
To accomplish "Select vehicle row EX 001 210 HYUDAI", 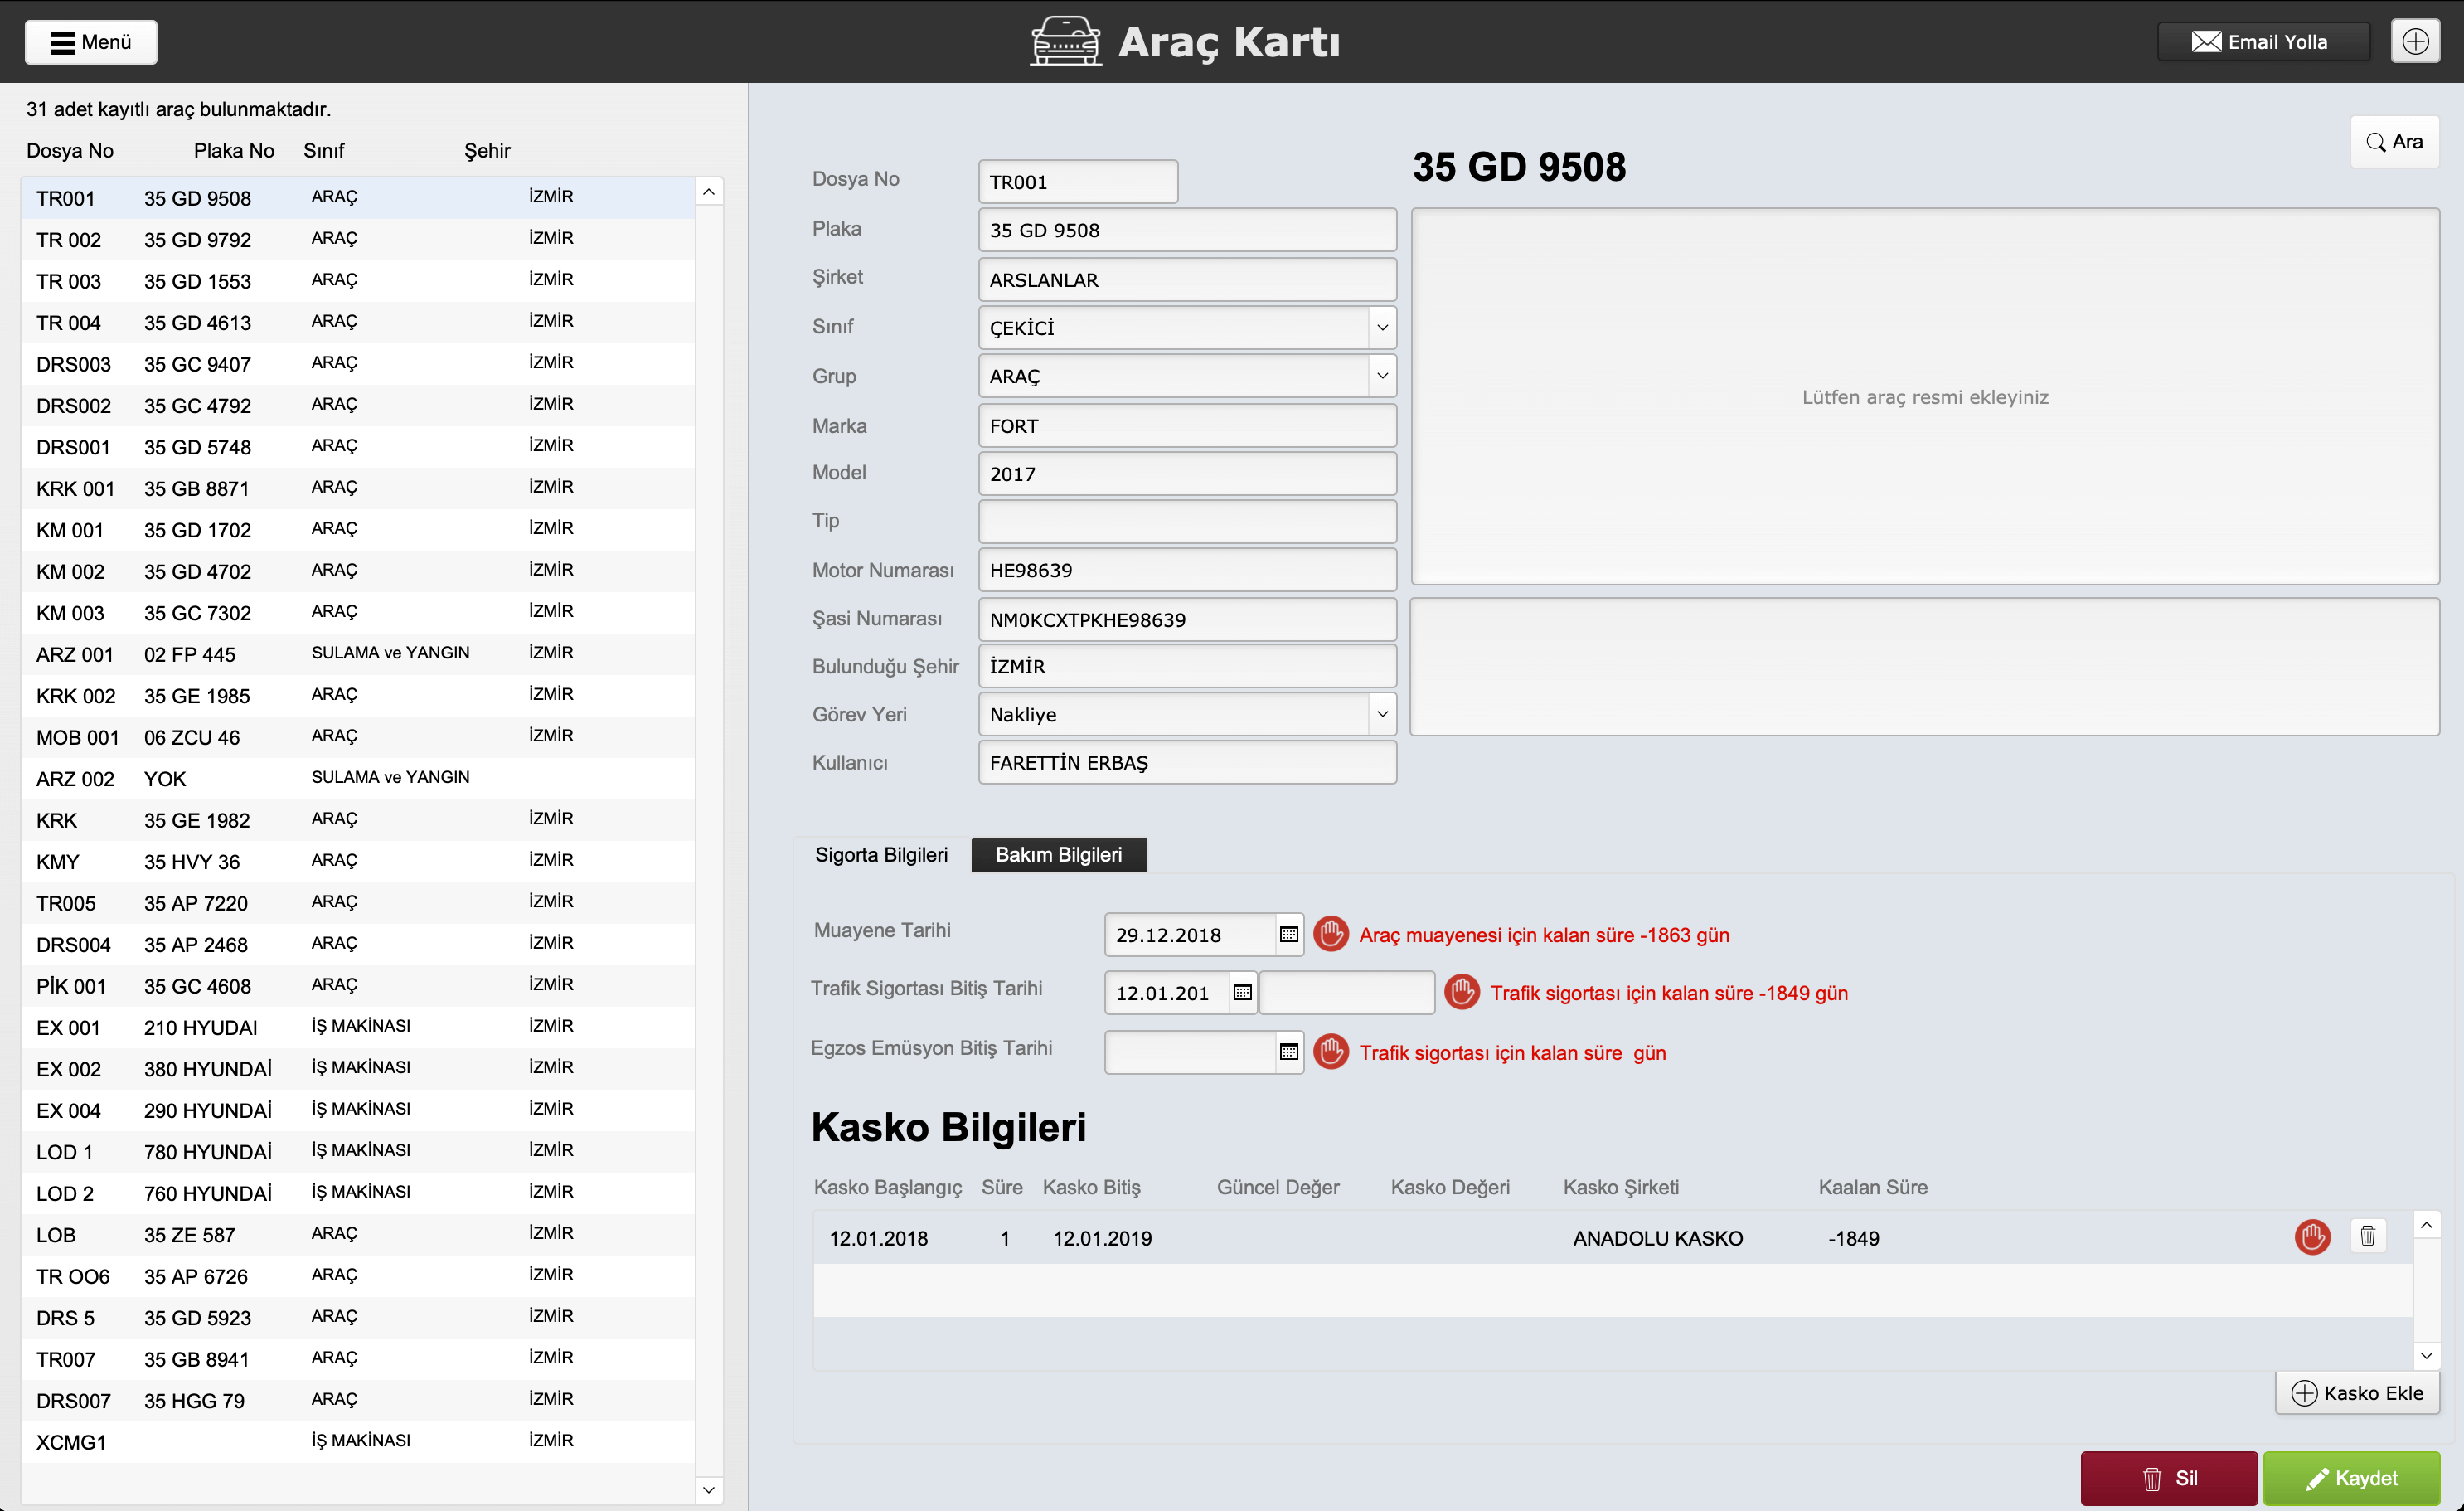I will point(358,1027).
